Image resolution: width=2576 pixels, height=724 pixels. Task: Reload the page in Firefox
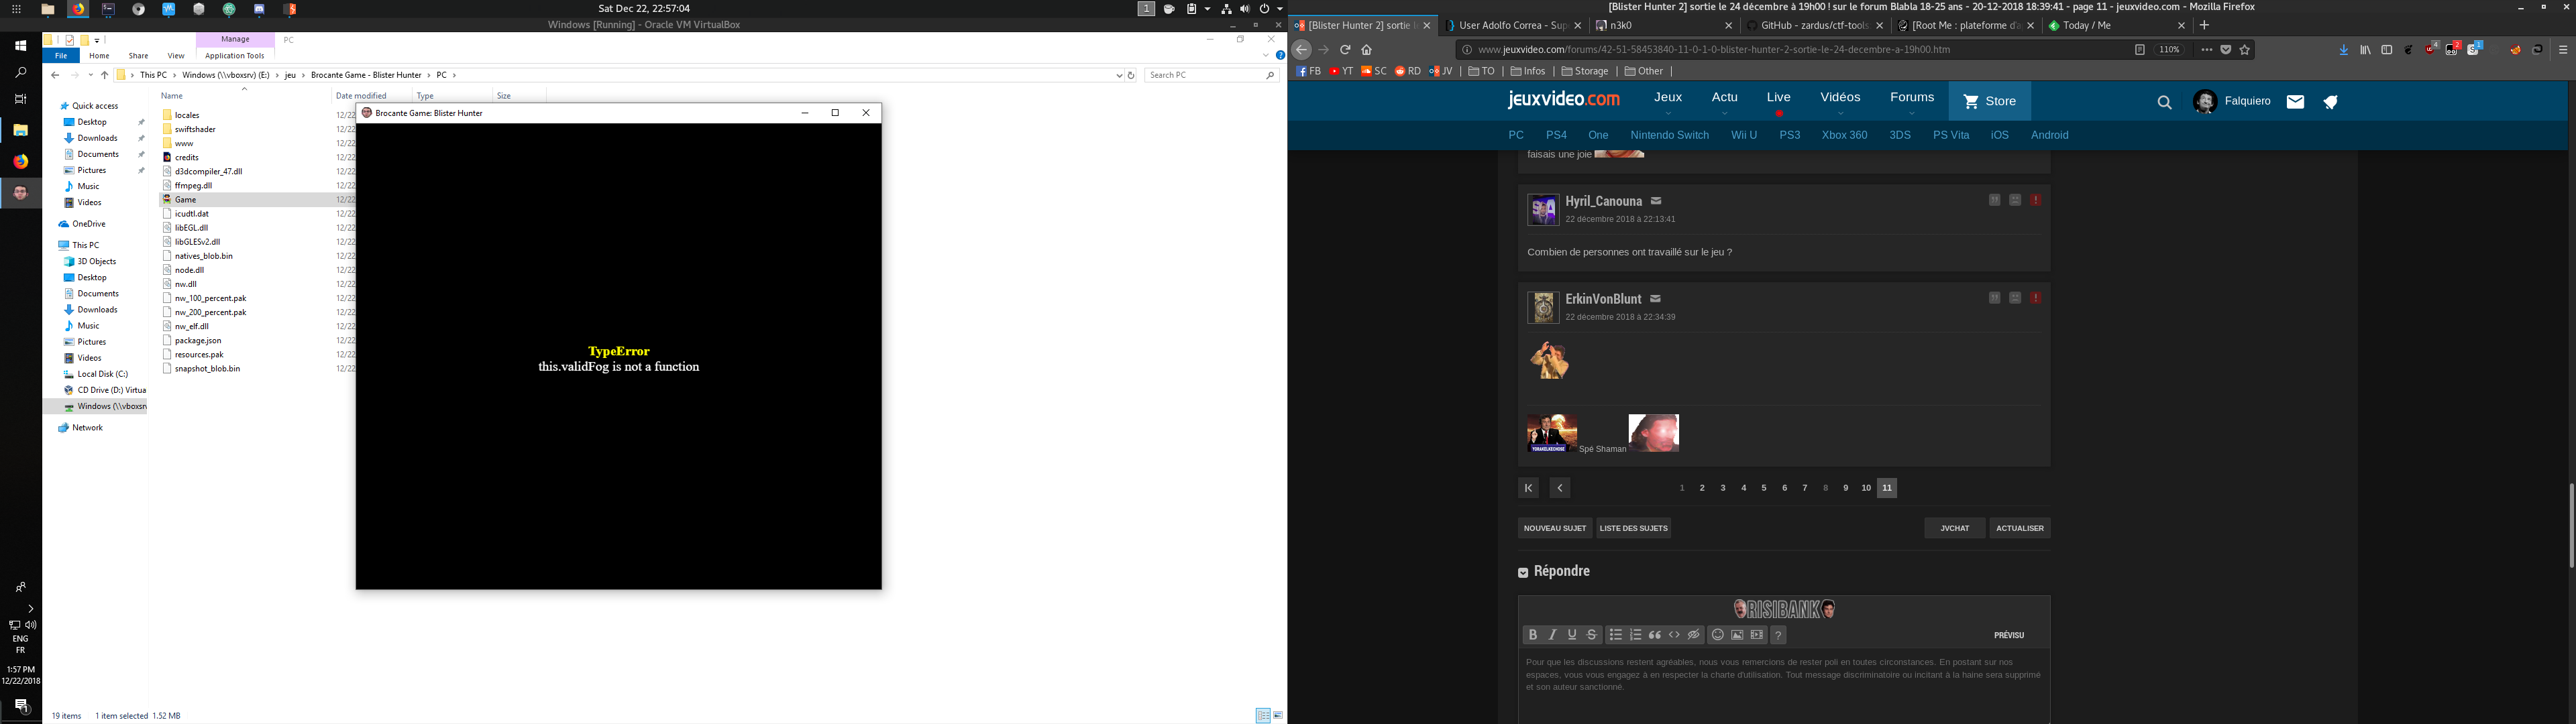[1345, 50]
